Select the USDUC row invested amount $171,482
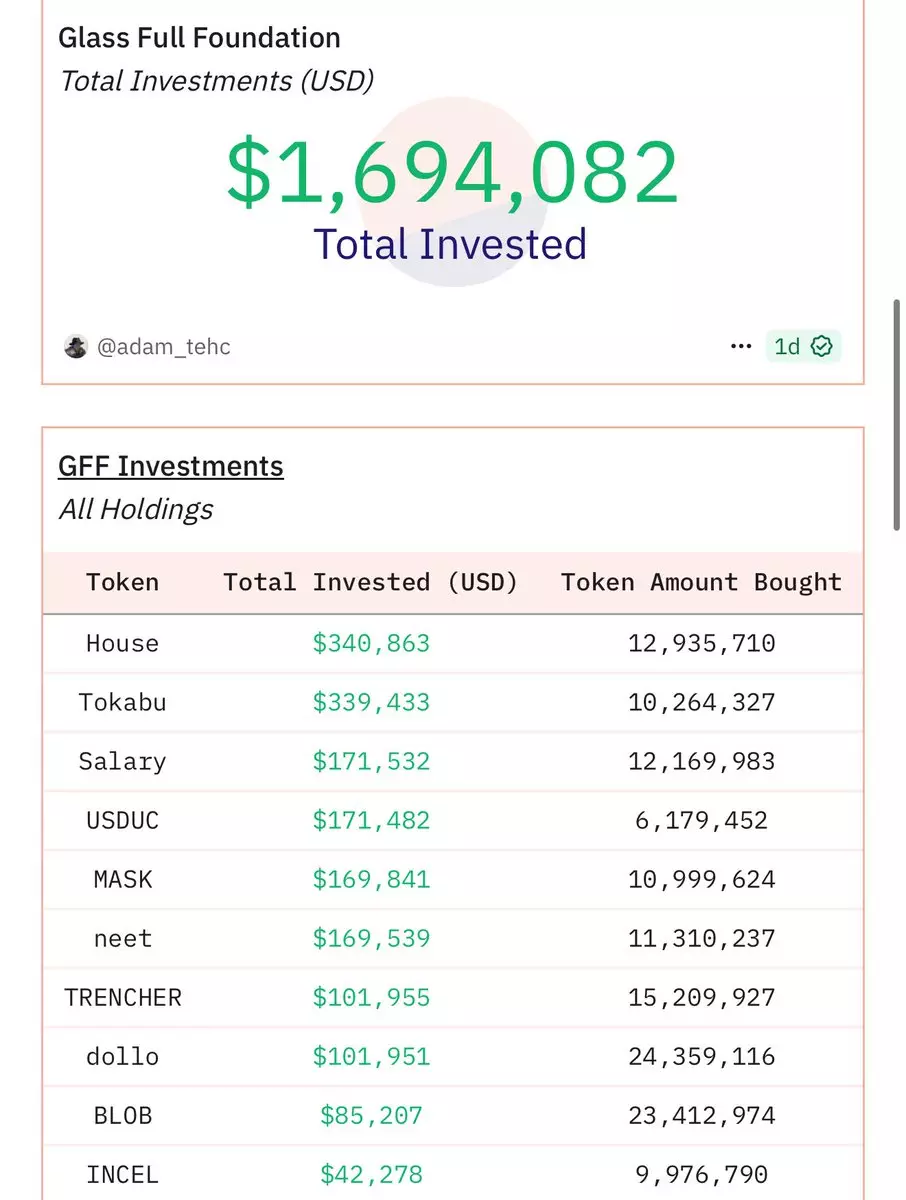This screenshot has height=1200, width=906. 371,820
